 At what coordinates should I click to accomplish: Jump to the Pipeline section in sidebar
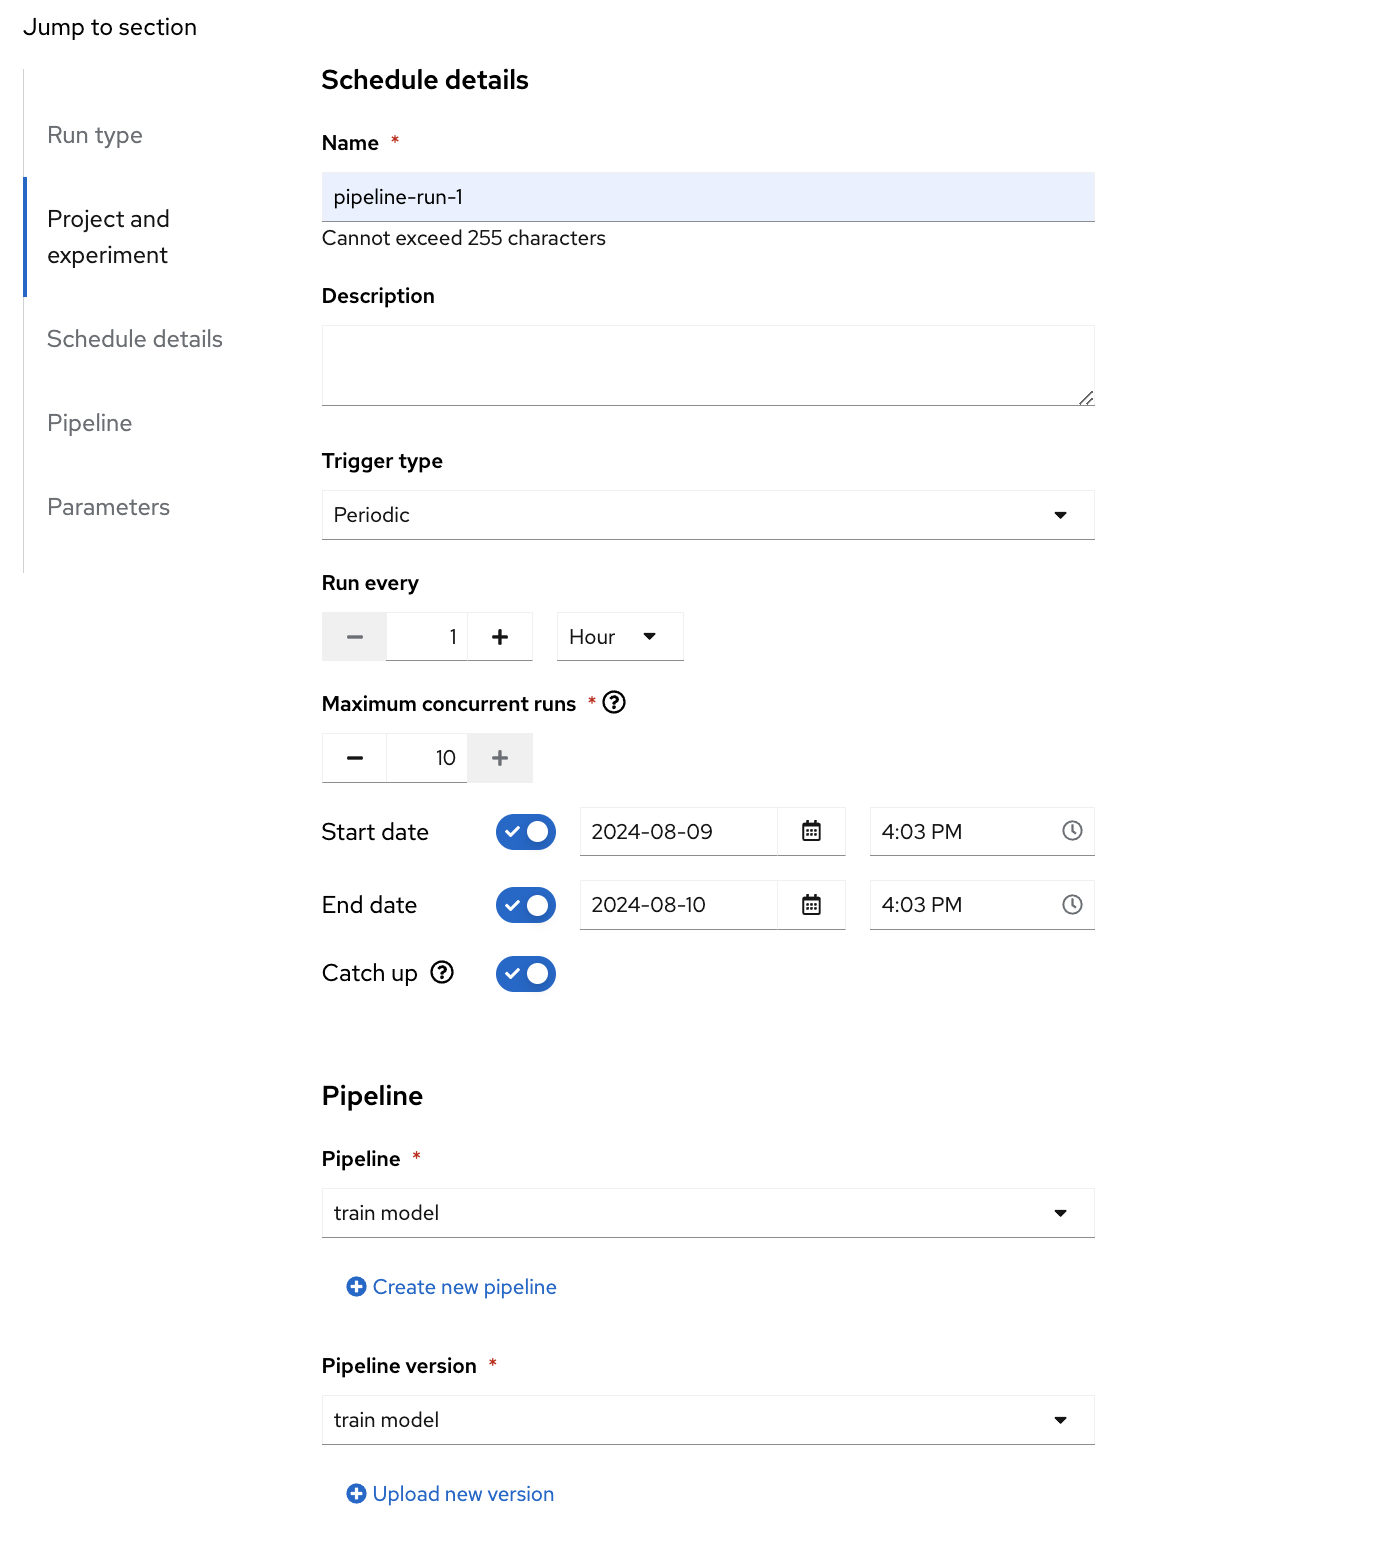90,423
